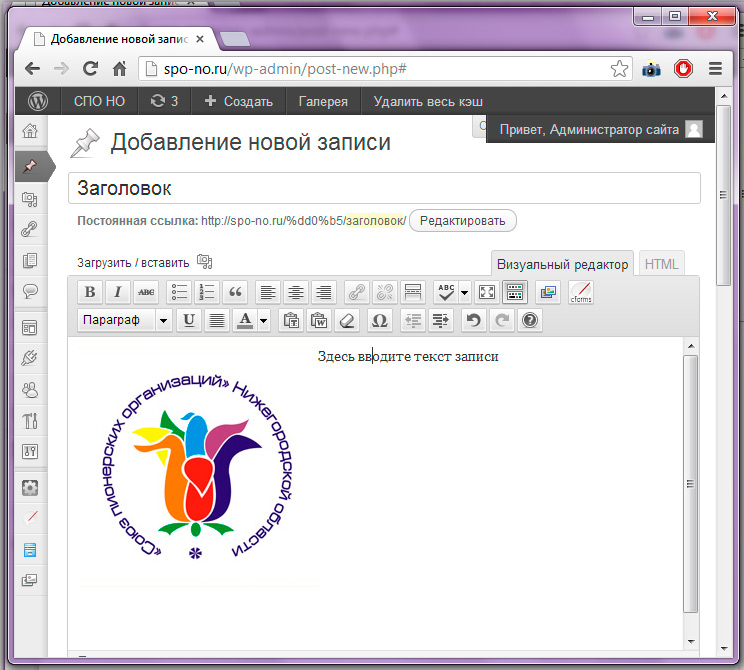Align text to the left
Viewport: 744px width, 670px height.
point(268,292)
